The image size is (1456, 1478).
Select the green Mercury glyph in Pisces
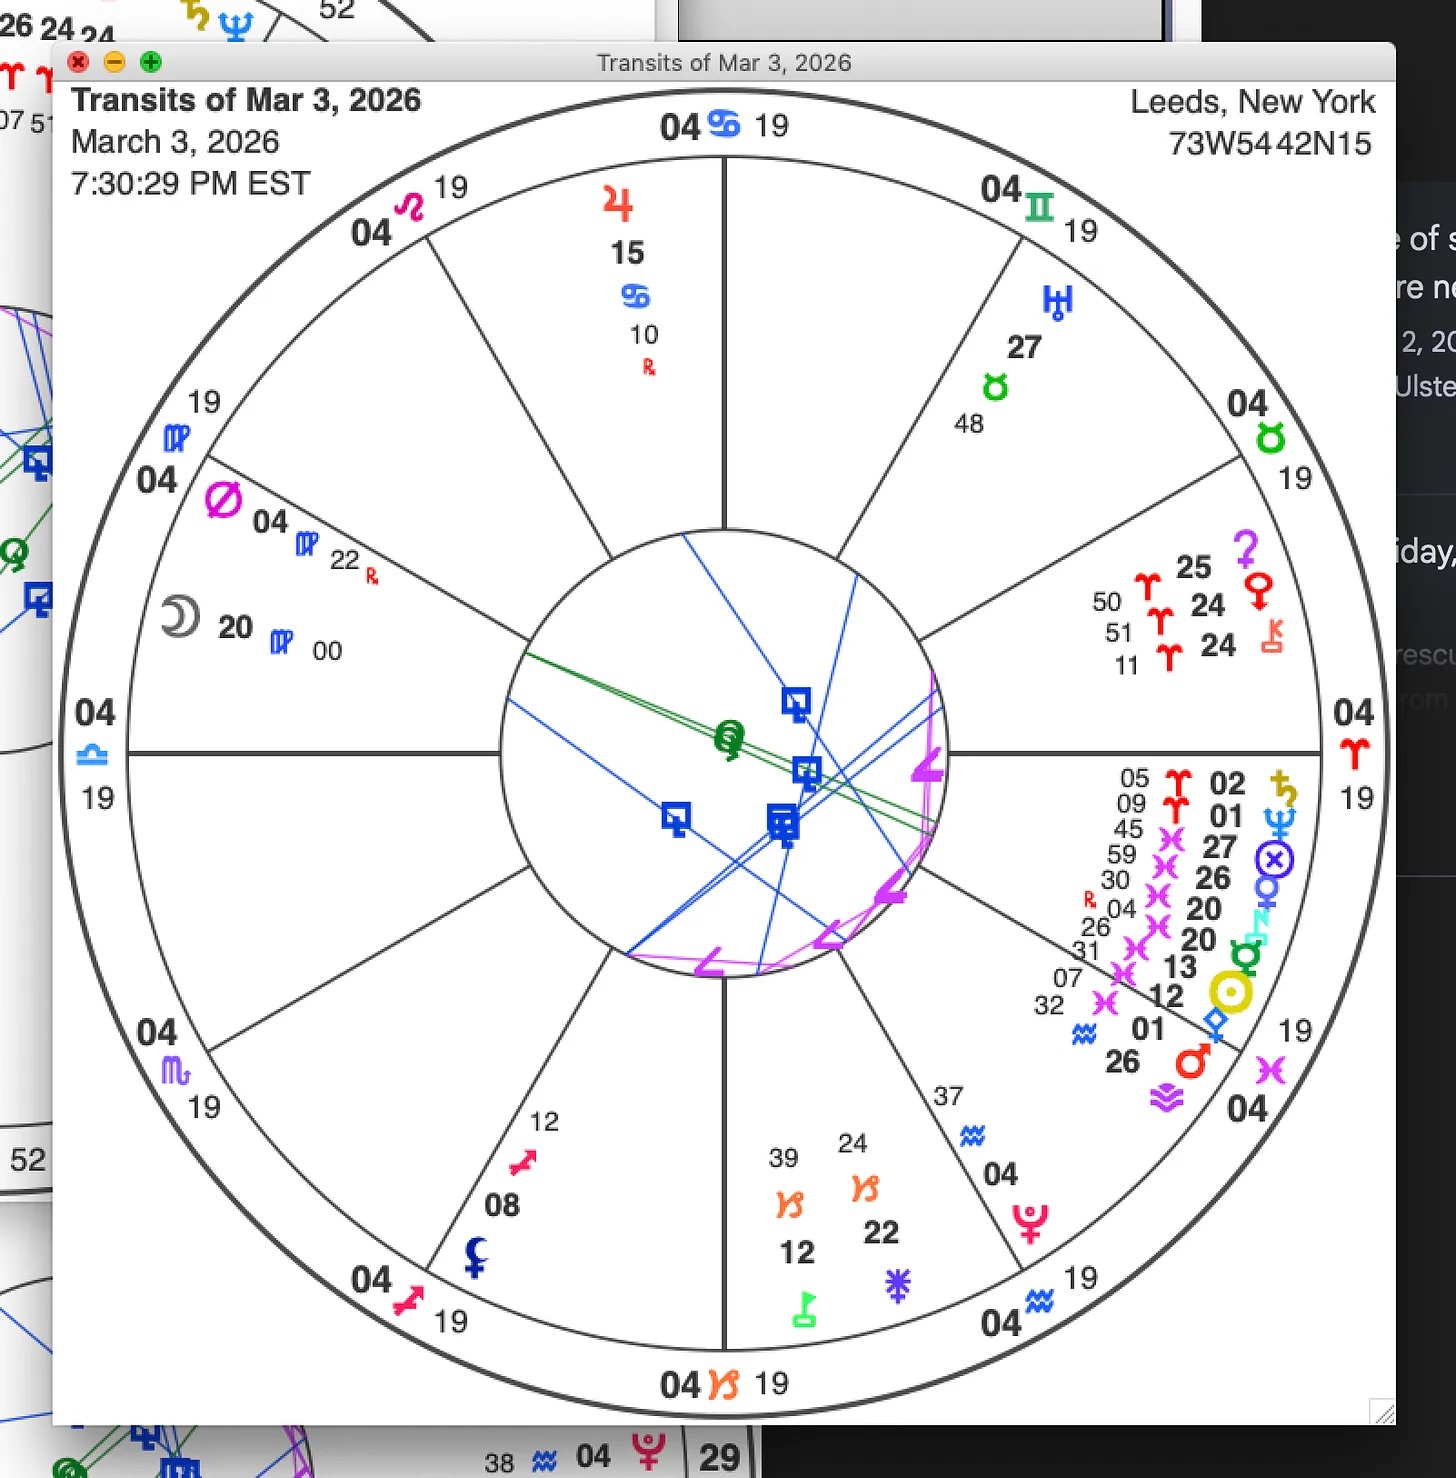tap(1246, 955)
